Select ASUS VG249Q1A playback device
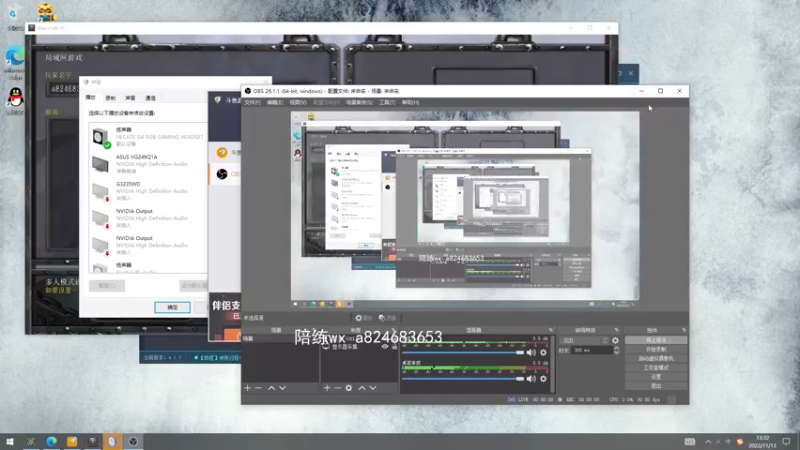Image resolution: width=800 pixels, height=450 pixels. point(148,164)
